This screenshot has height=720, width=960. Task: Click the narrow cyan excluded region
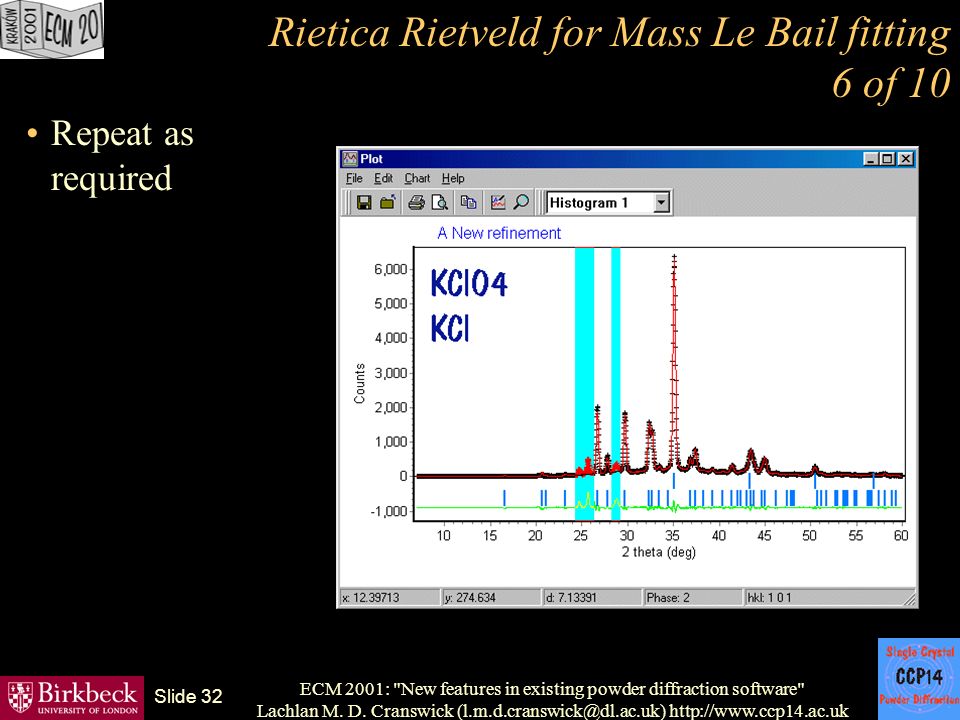[615, 384]
